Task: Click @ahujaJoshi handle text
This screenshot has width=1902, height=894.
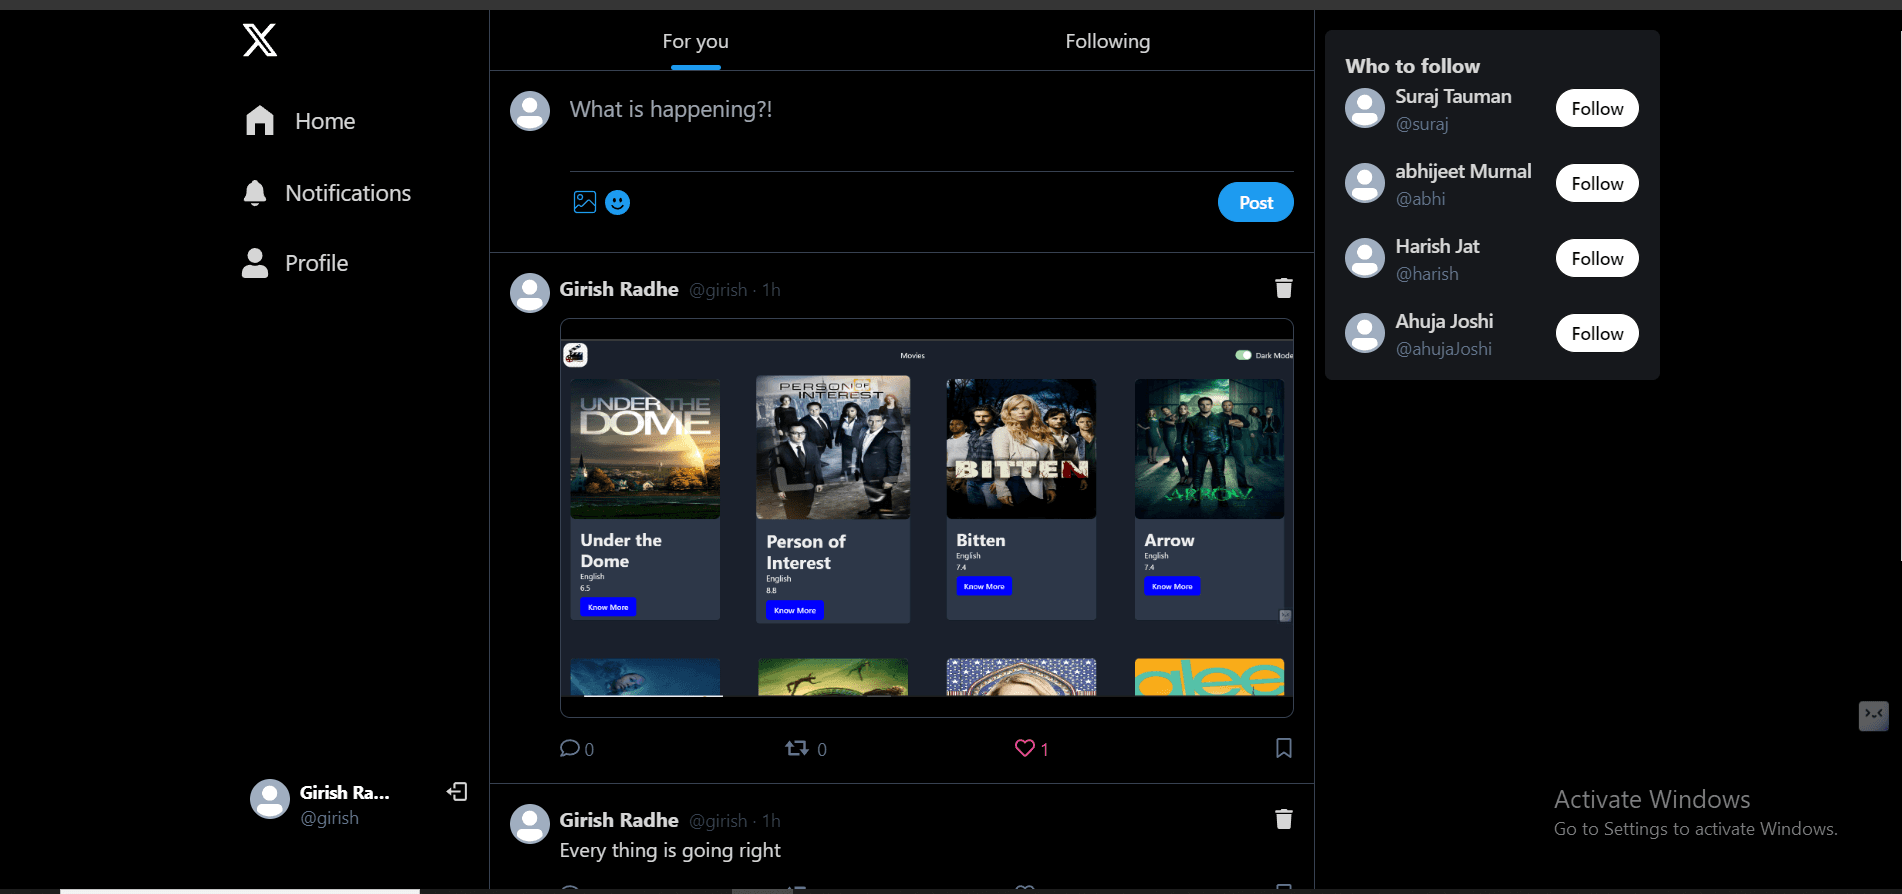Action: (x=1444, y=349)
